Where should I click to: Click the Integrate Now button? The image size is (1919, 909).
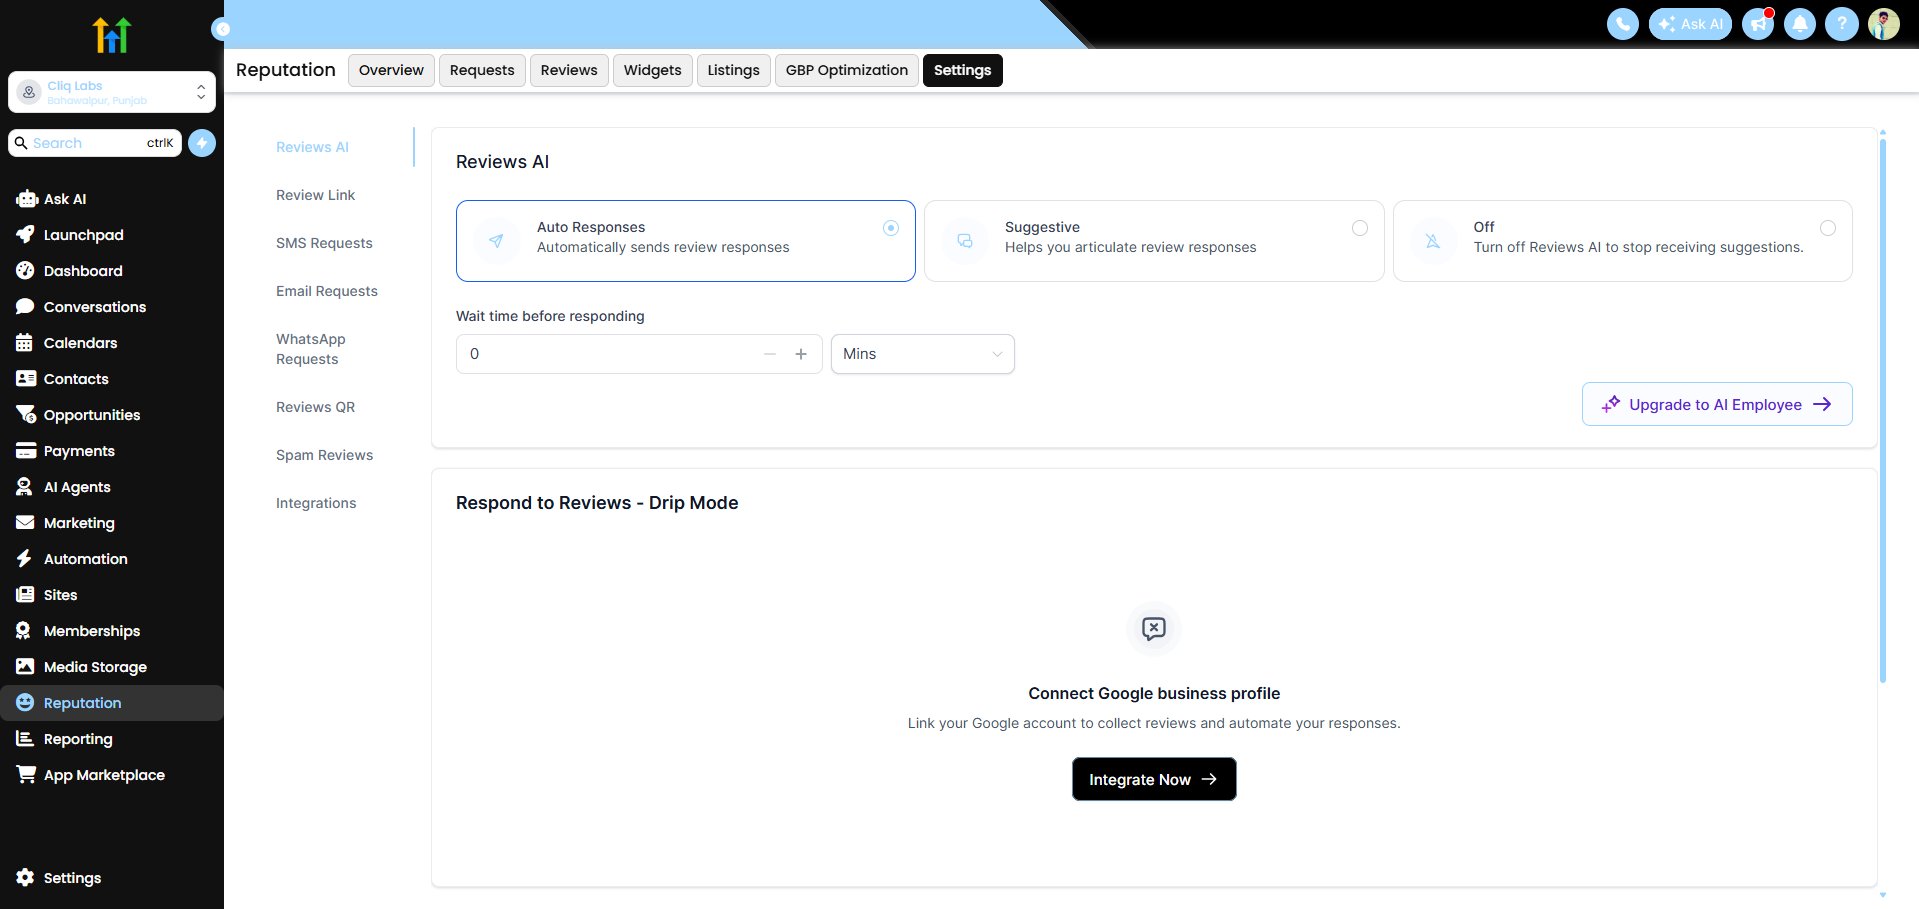tap(1154, 779)
